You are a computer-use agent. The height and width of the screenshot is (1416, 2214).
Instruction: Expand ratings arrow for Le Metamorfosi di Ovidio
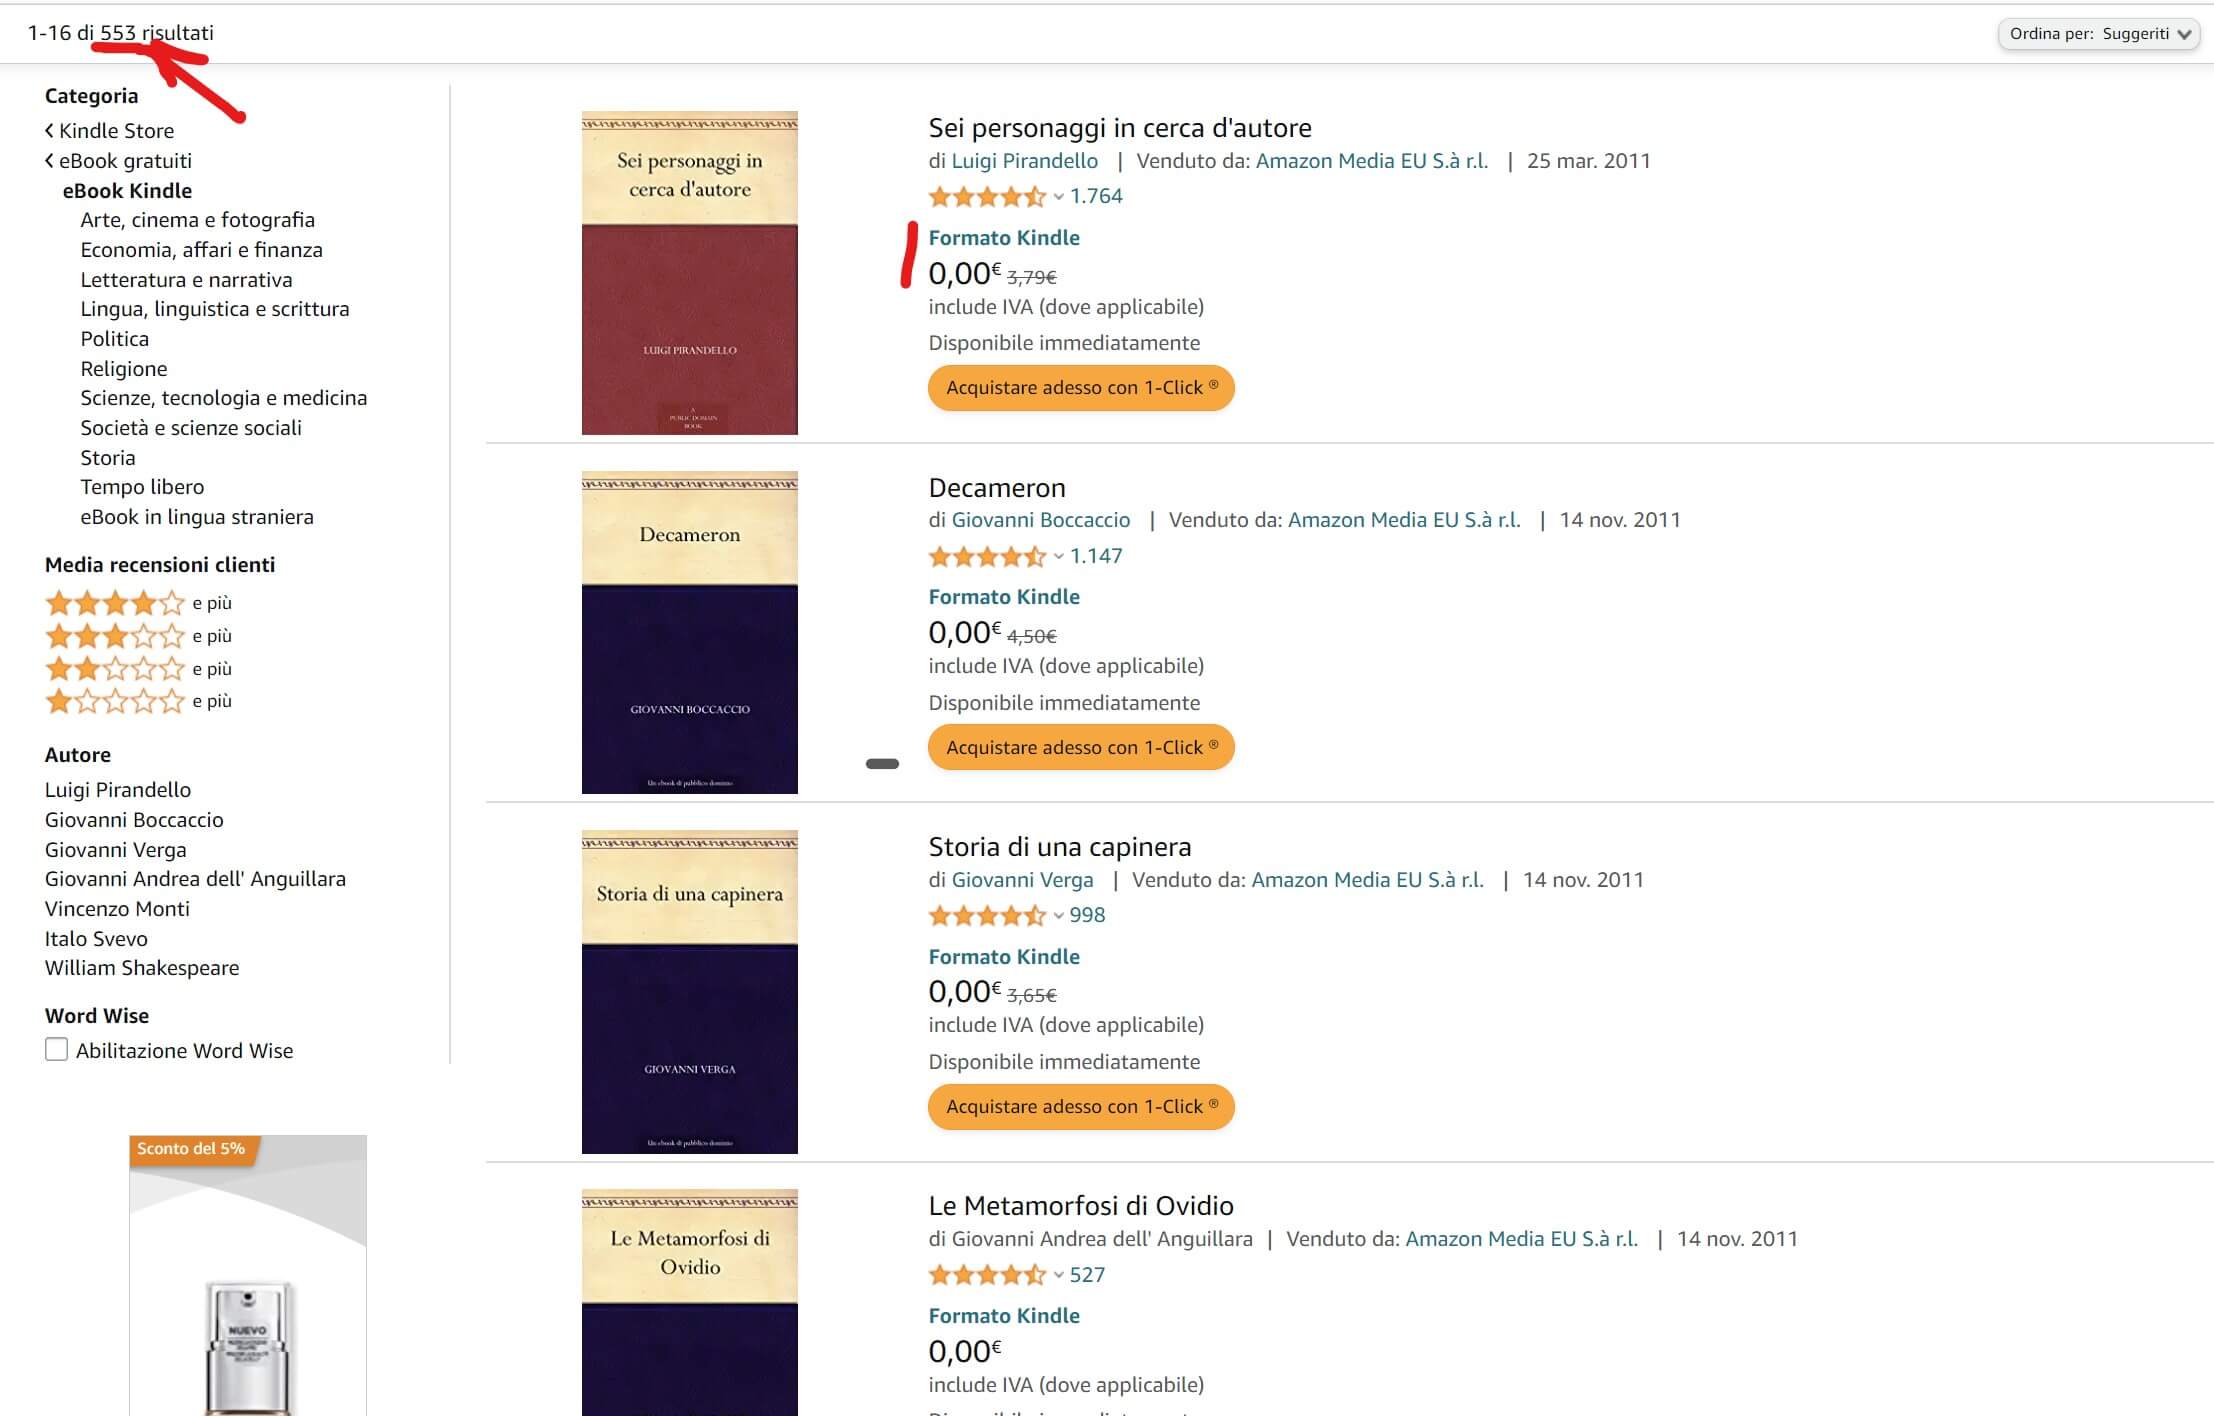point(1059,1276)
